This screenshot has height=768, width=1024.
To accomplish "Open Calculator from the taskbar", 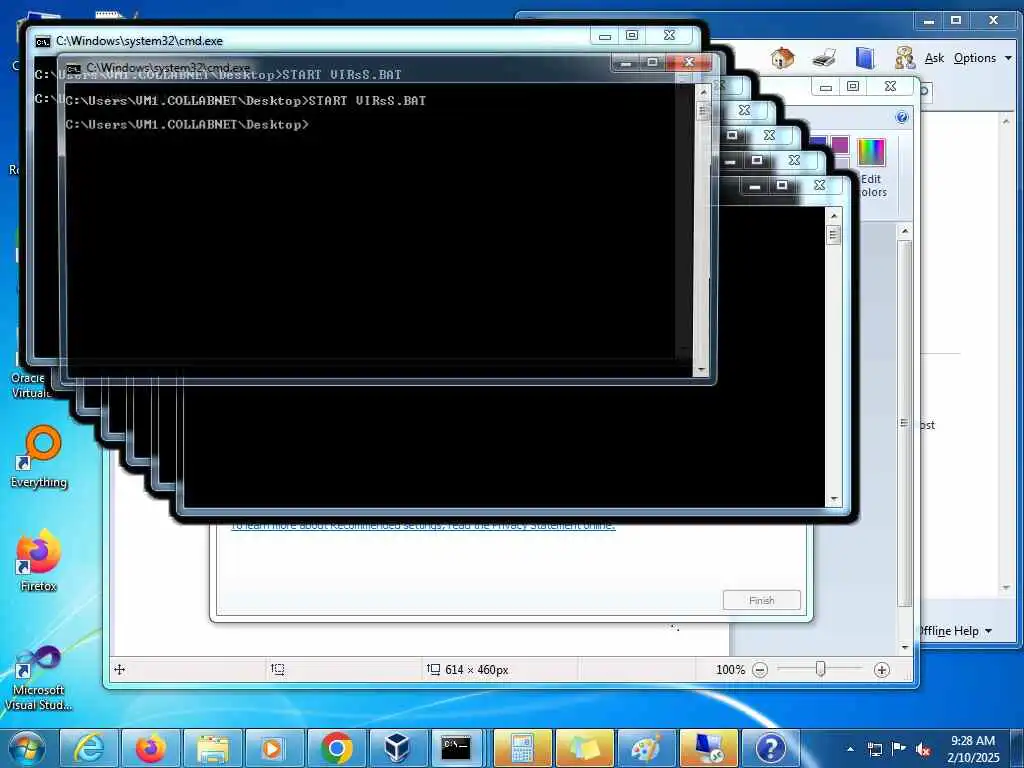I will pos(522,748).
